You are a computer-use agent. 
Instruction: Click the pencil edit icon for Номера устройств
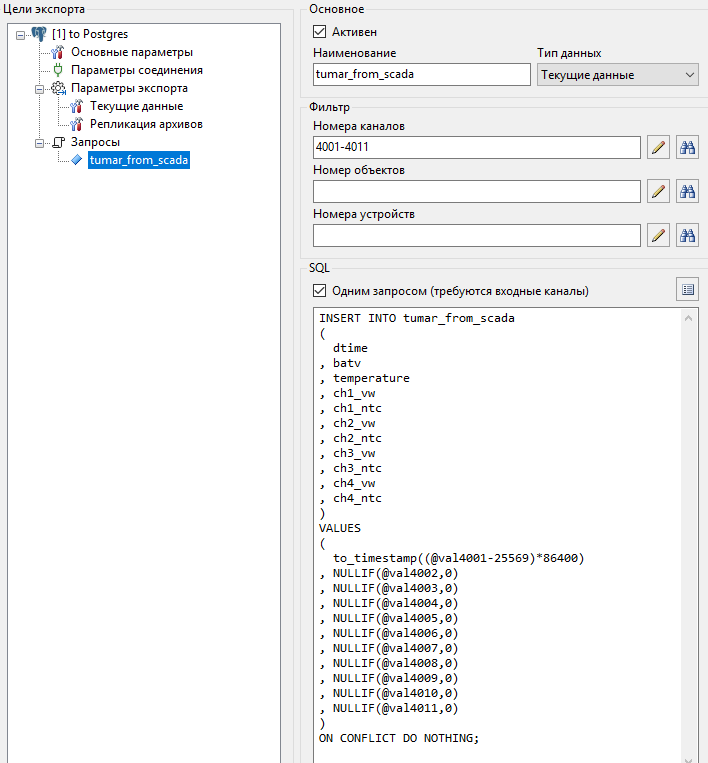(x=658, y=236)
